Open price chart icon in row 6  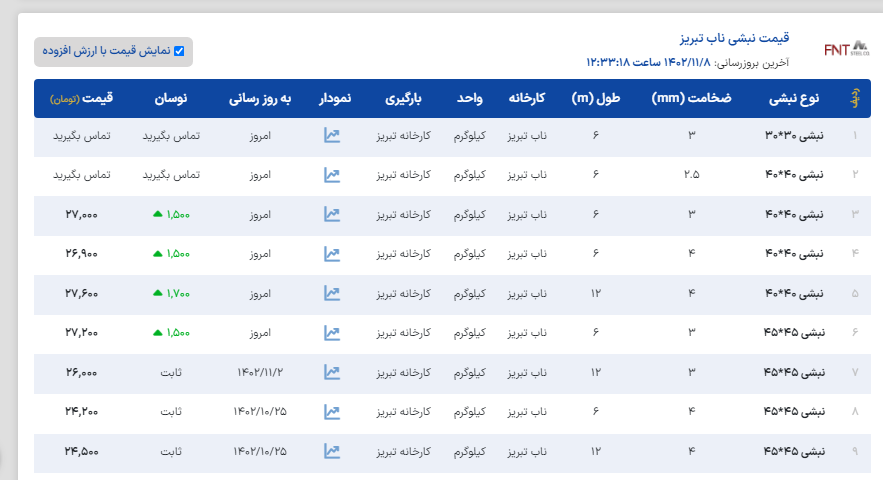pos(332,333)
